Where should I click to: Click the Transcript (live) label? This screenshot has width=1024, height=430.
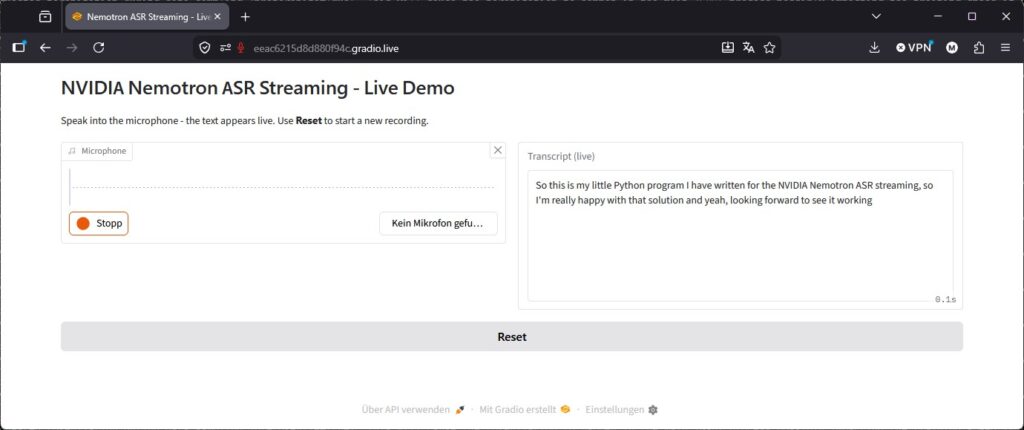click(561, 156)
